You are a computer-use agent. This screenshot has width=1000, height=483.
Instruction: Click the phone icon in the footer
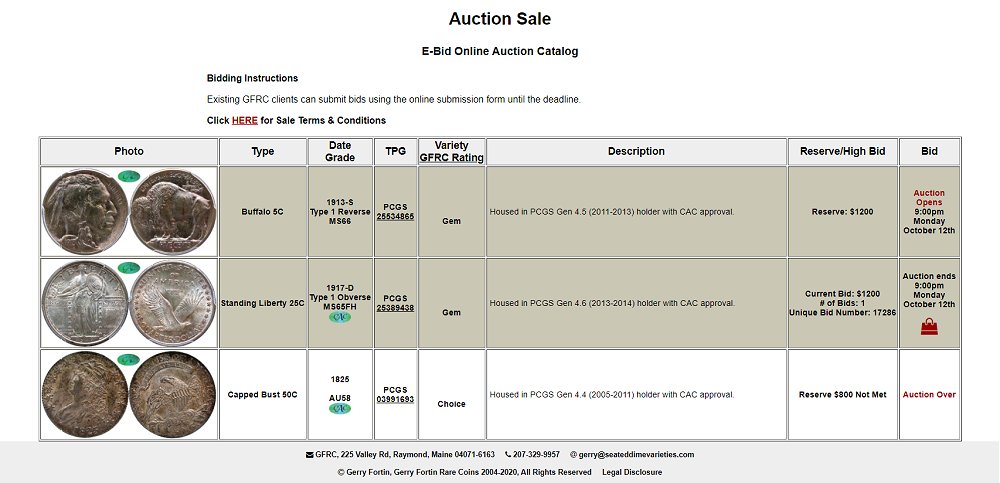pos(508,455)
